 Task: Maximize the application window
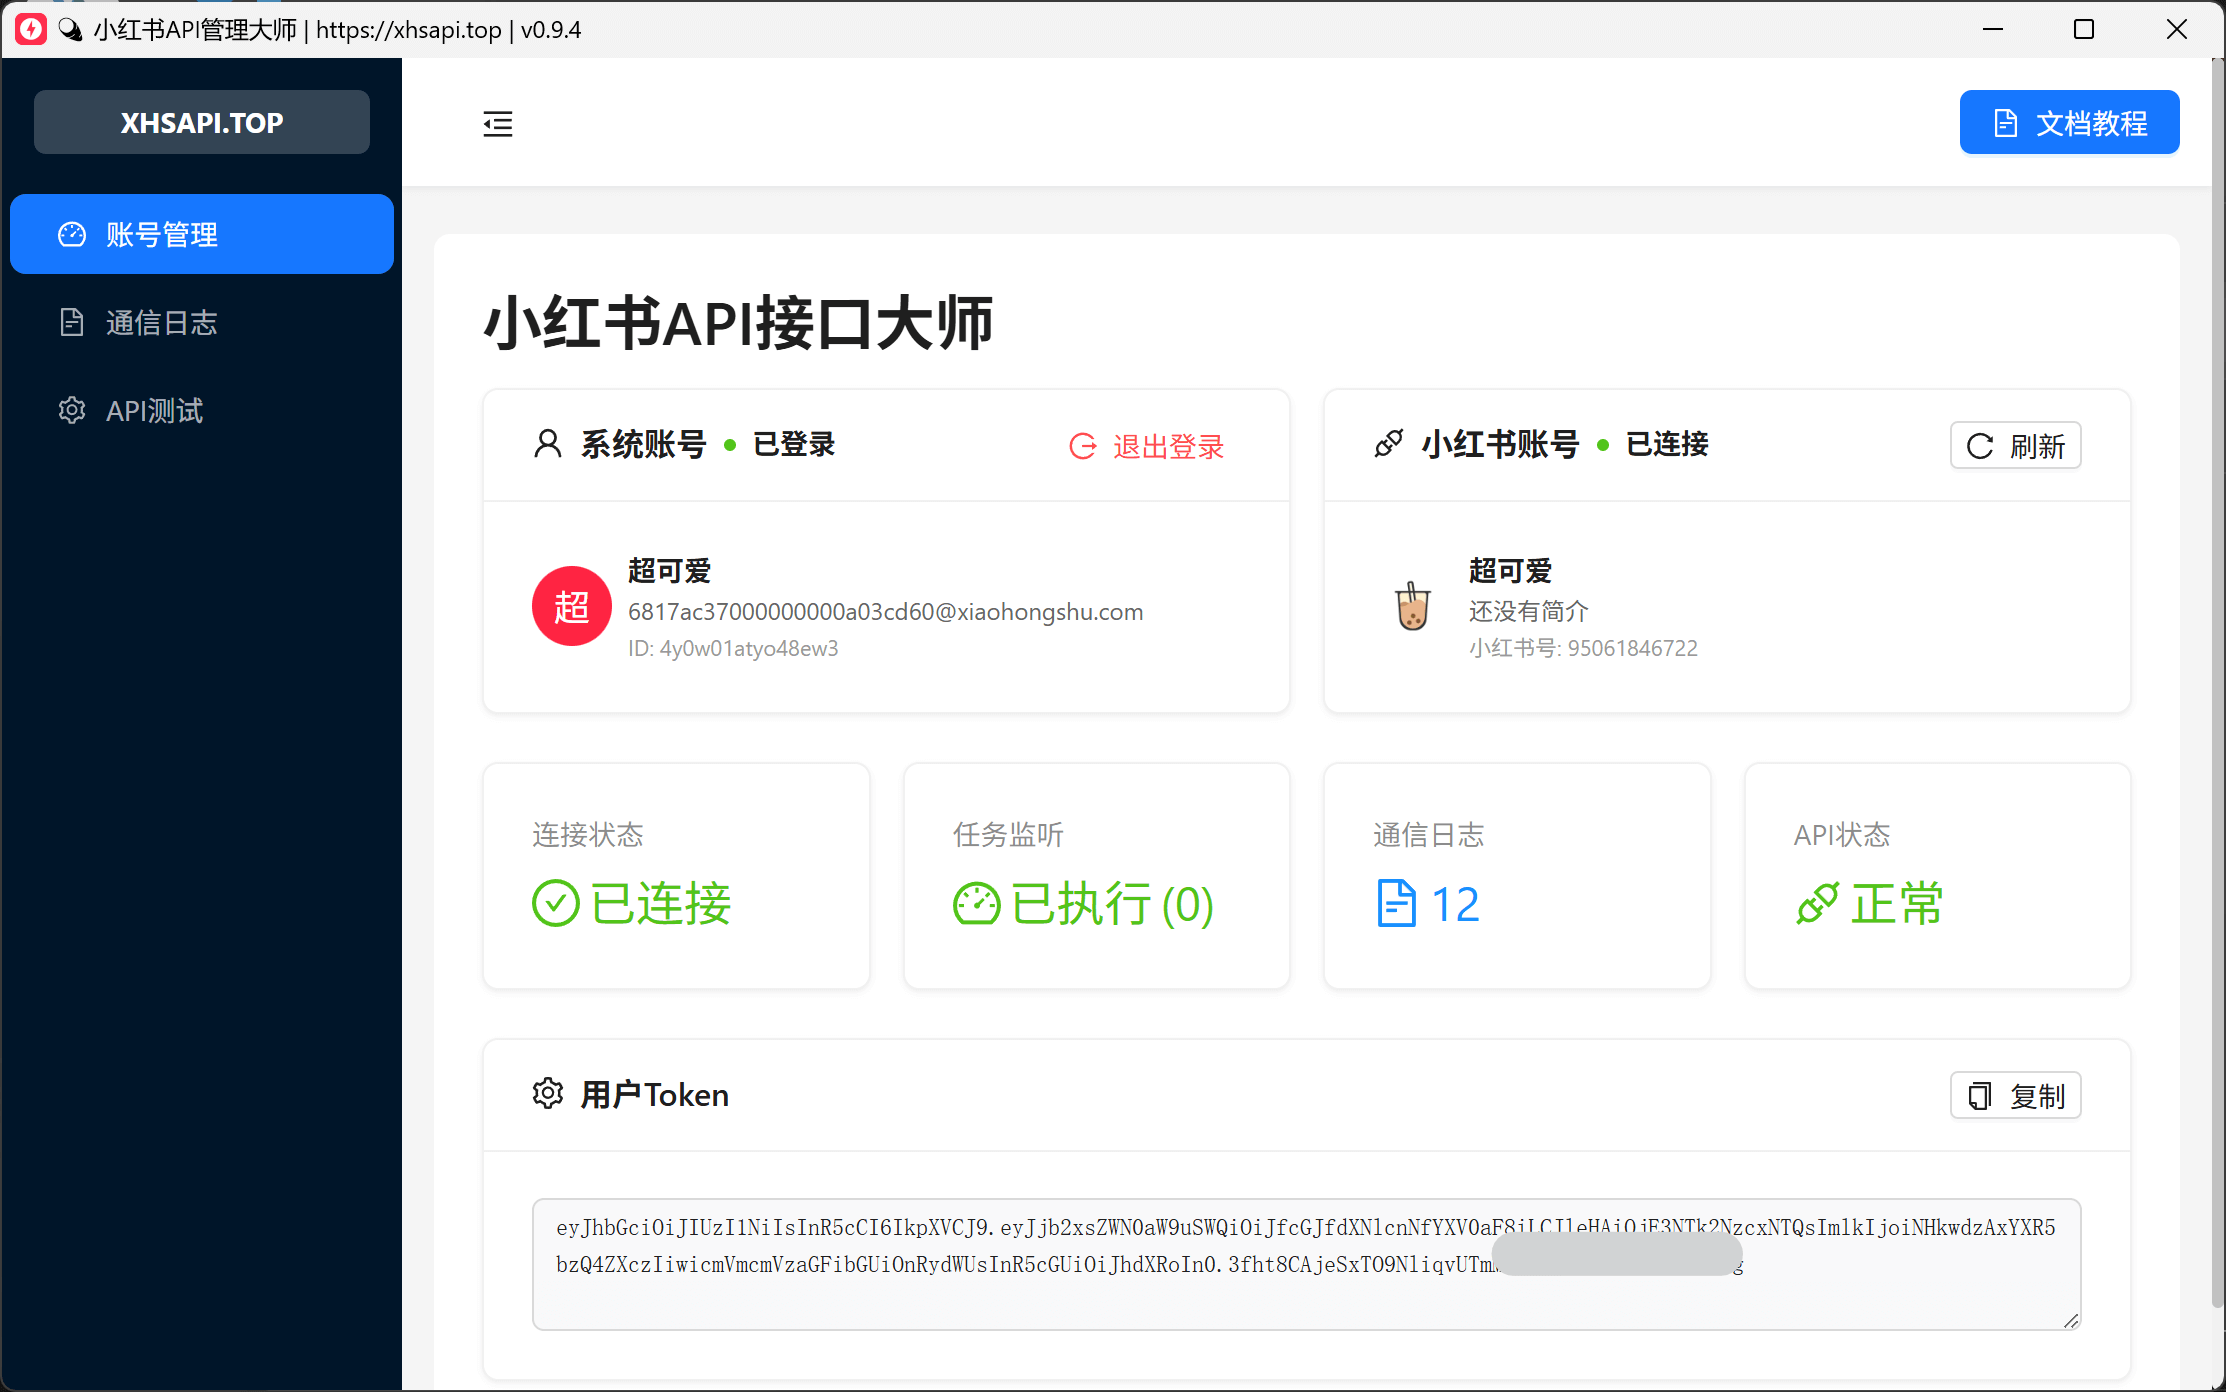2084,29
